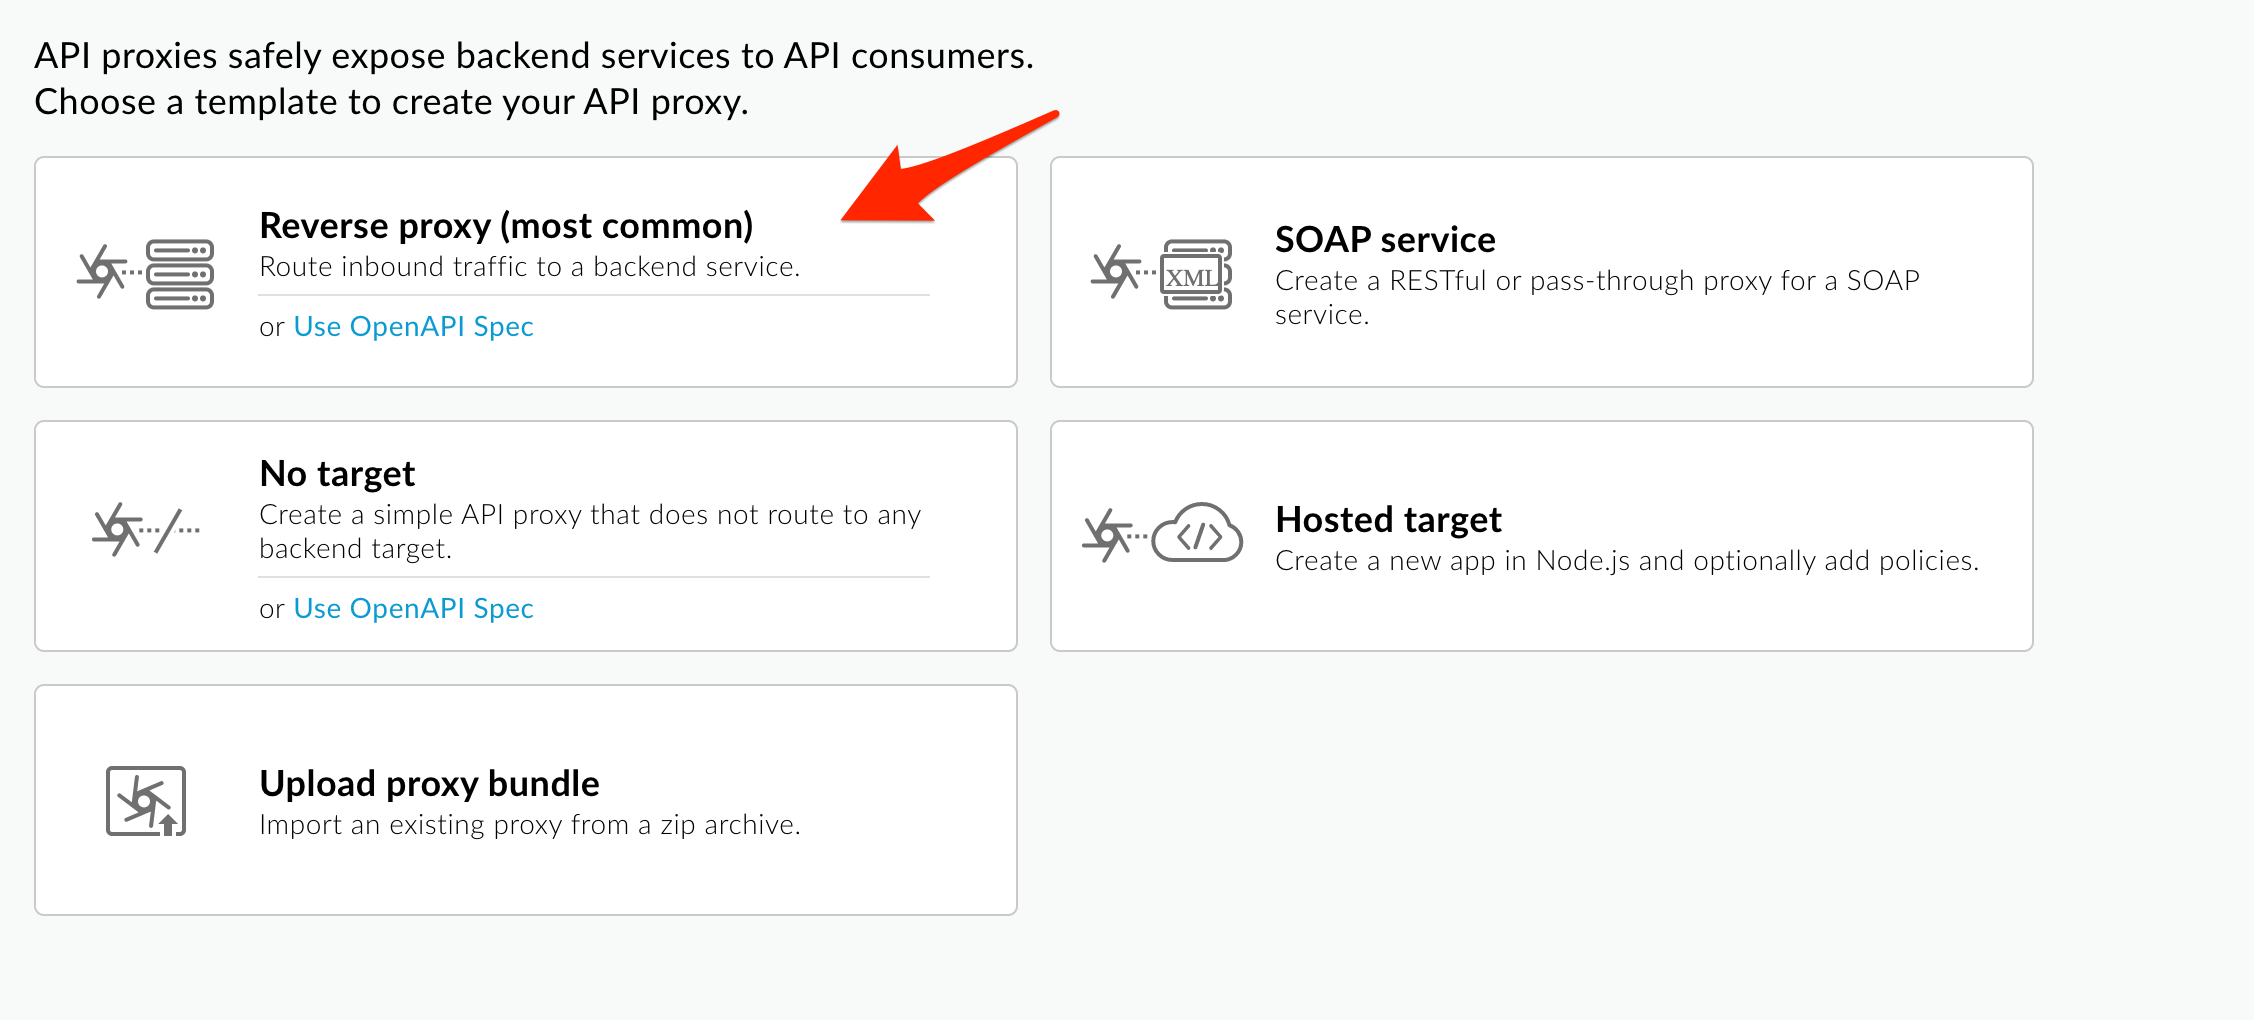Click "Create a RESTful or pass-through proxy" description
This screenshot has height=1020, width=2254.
point(1597,298)
